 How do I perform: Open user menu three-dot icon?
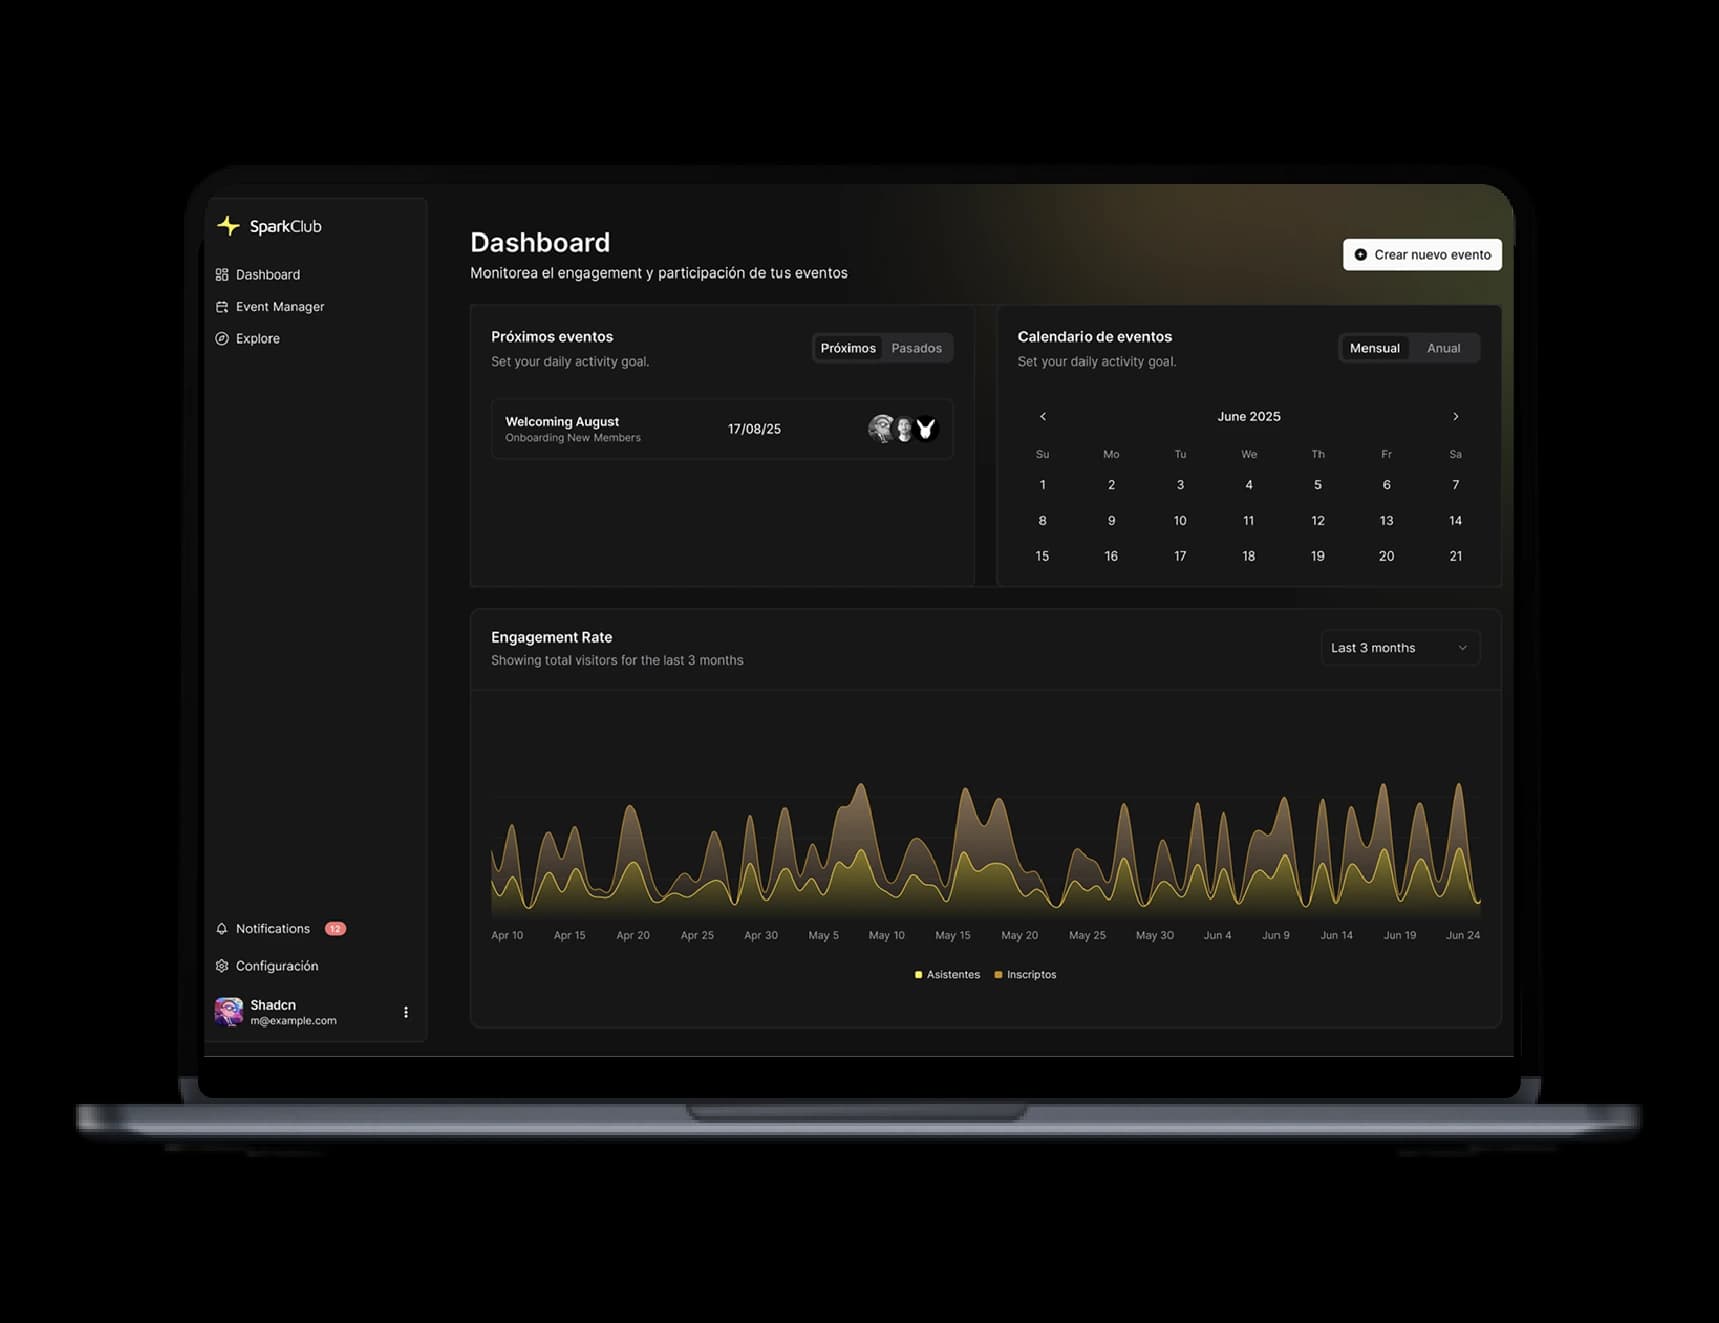coord(406,1012)
